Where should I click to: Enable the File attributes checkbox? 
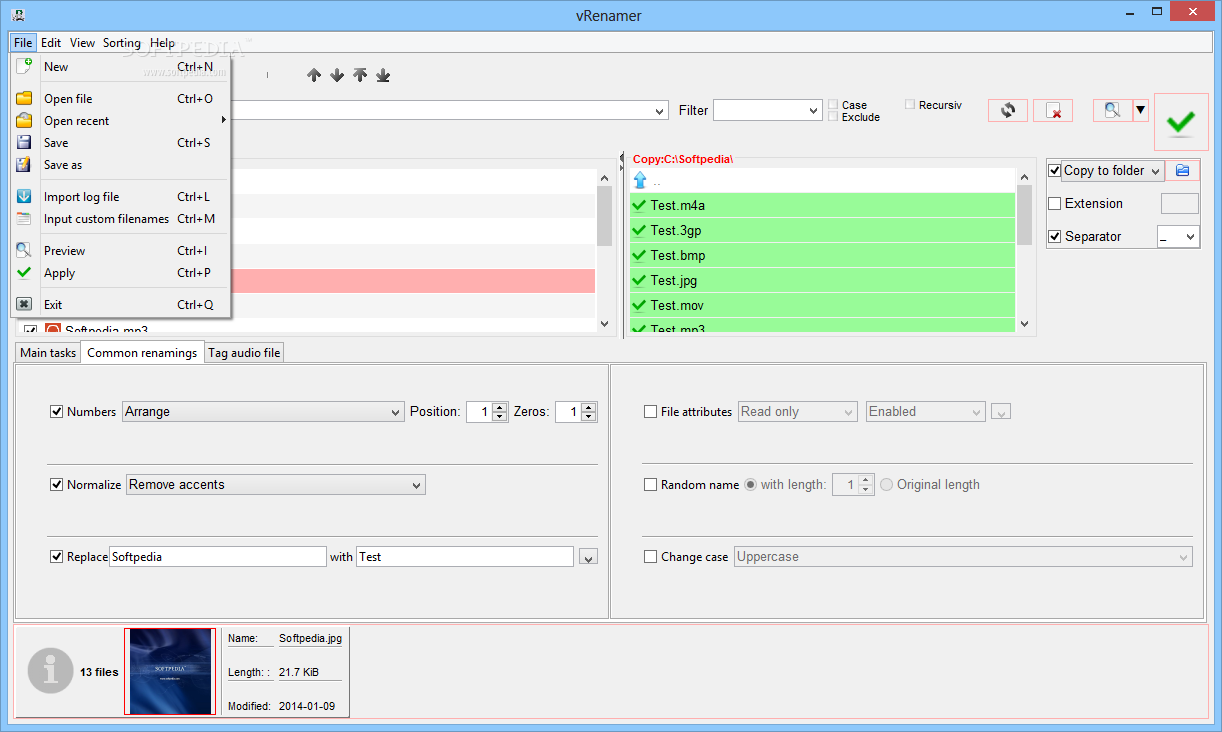651,412
